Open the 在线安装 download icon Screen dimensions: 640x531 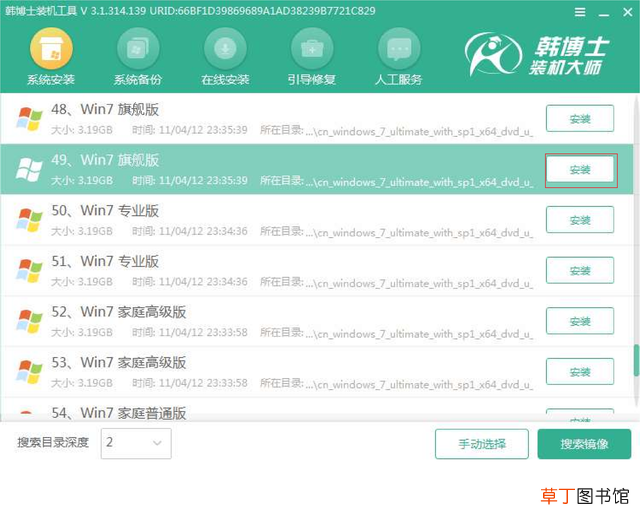(225, 49)
